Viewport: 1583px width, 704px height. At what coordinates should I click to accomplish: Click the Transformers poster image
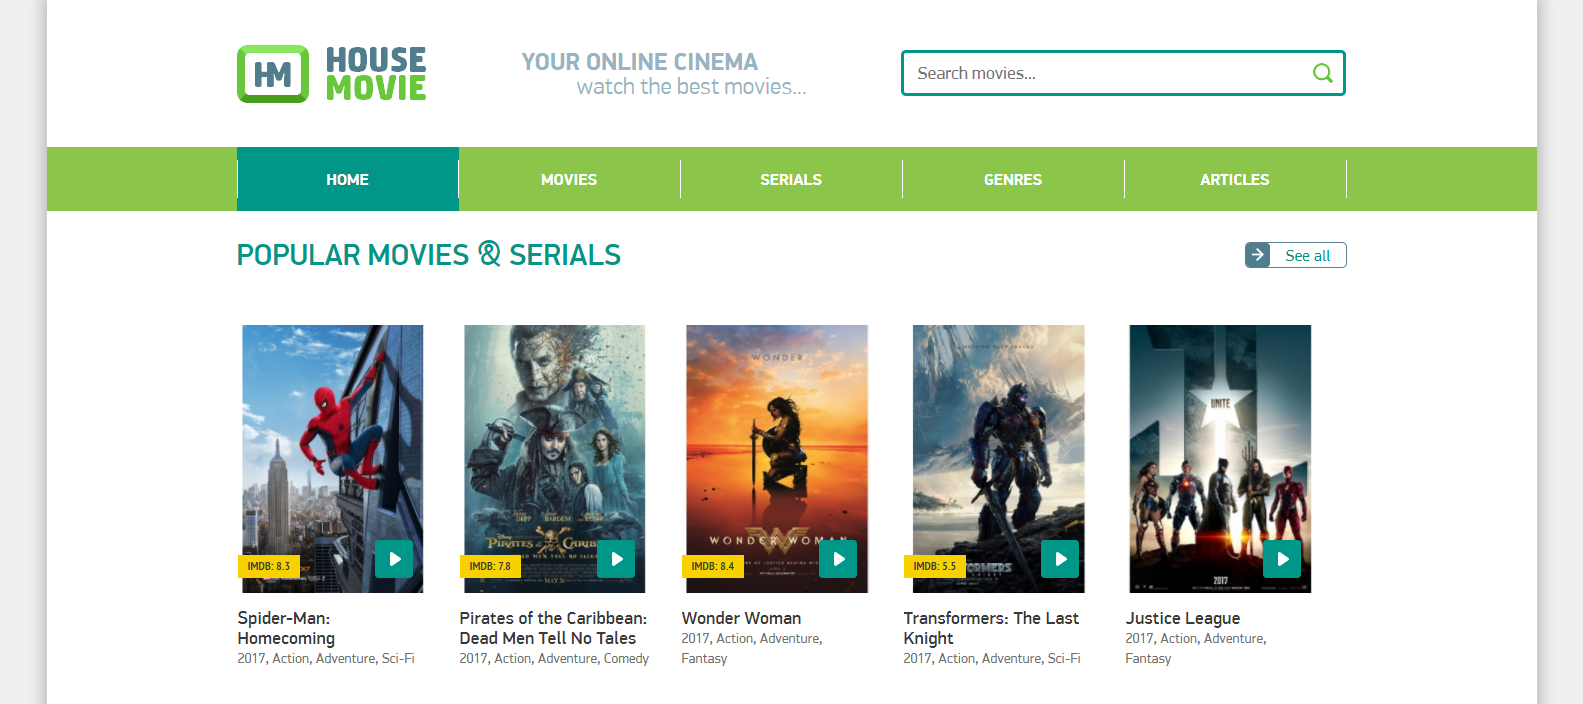coord(999,459)
